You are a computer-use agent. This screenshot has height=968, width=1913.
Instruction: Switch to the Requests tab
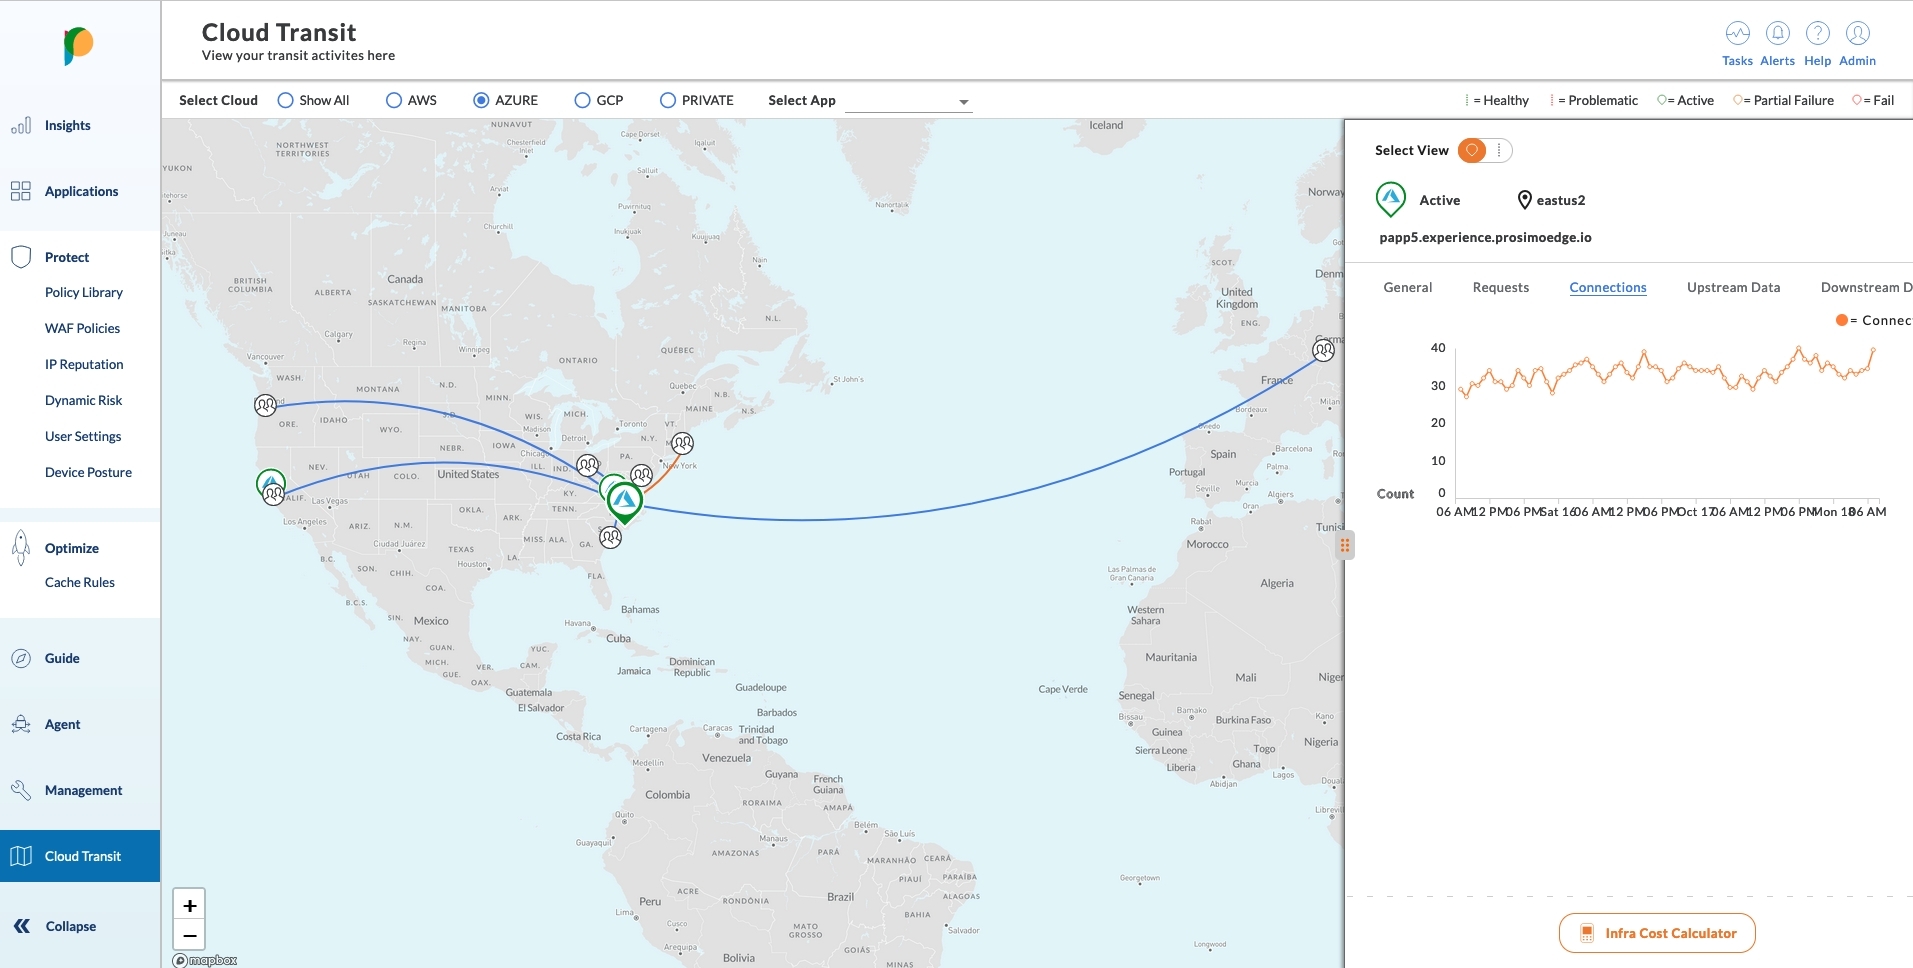tap(1500, 287)
